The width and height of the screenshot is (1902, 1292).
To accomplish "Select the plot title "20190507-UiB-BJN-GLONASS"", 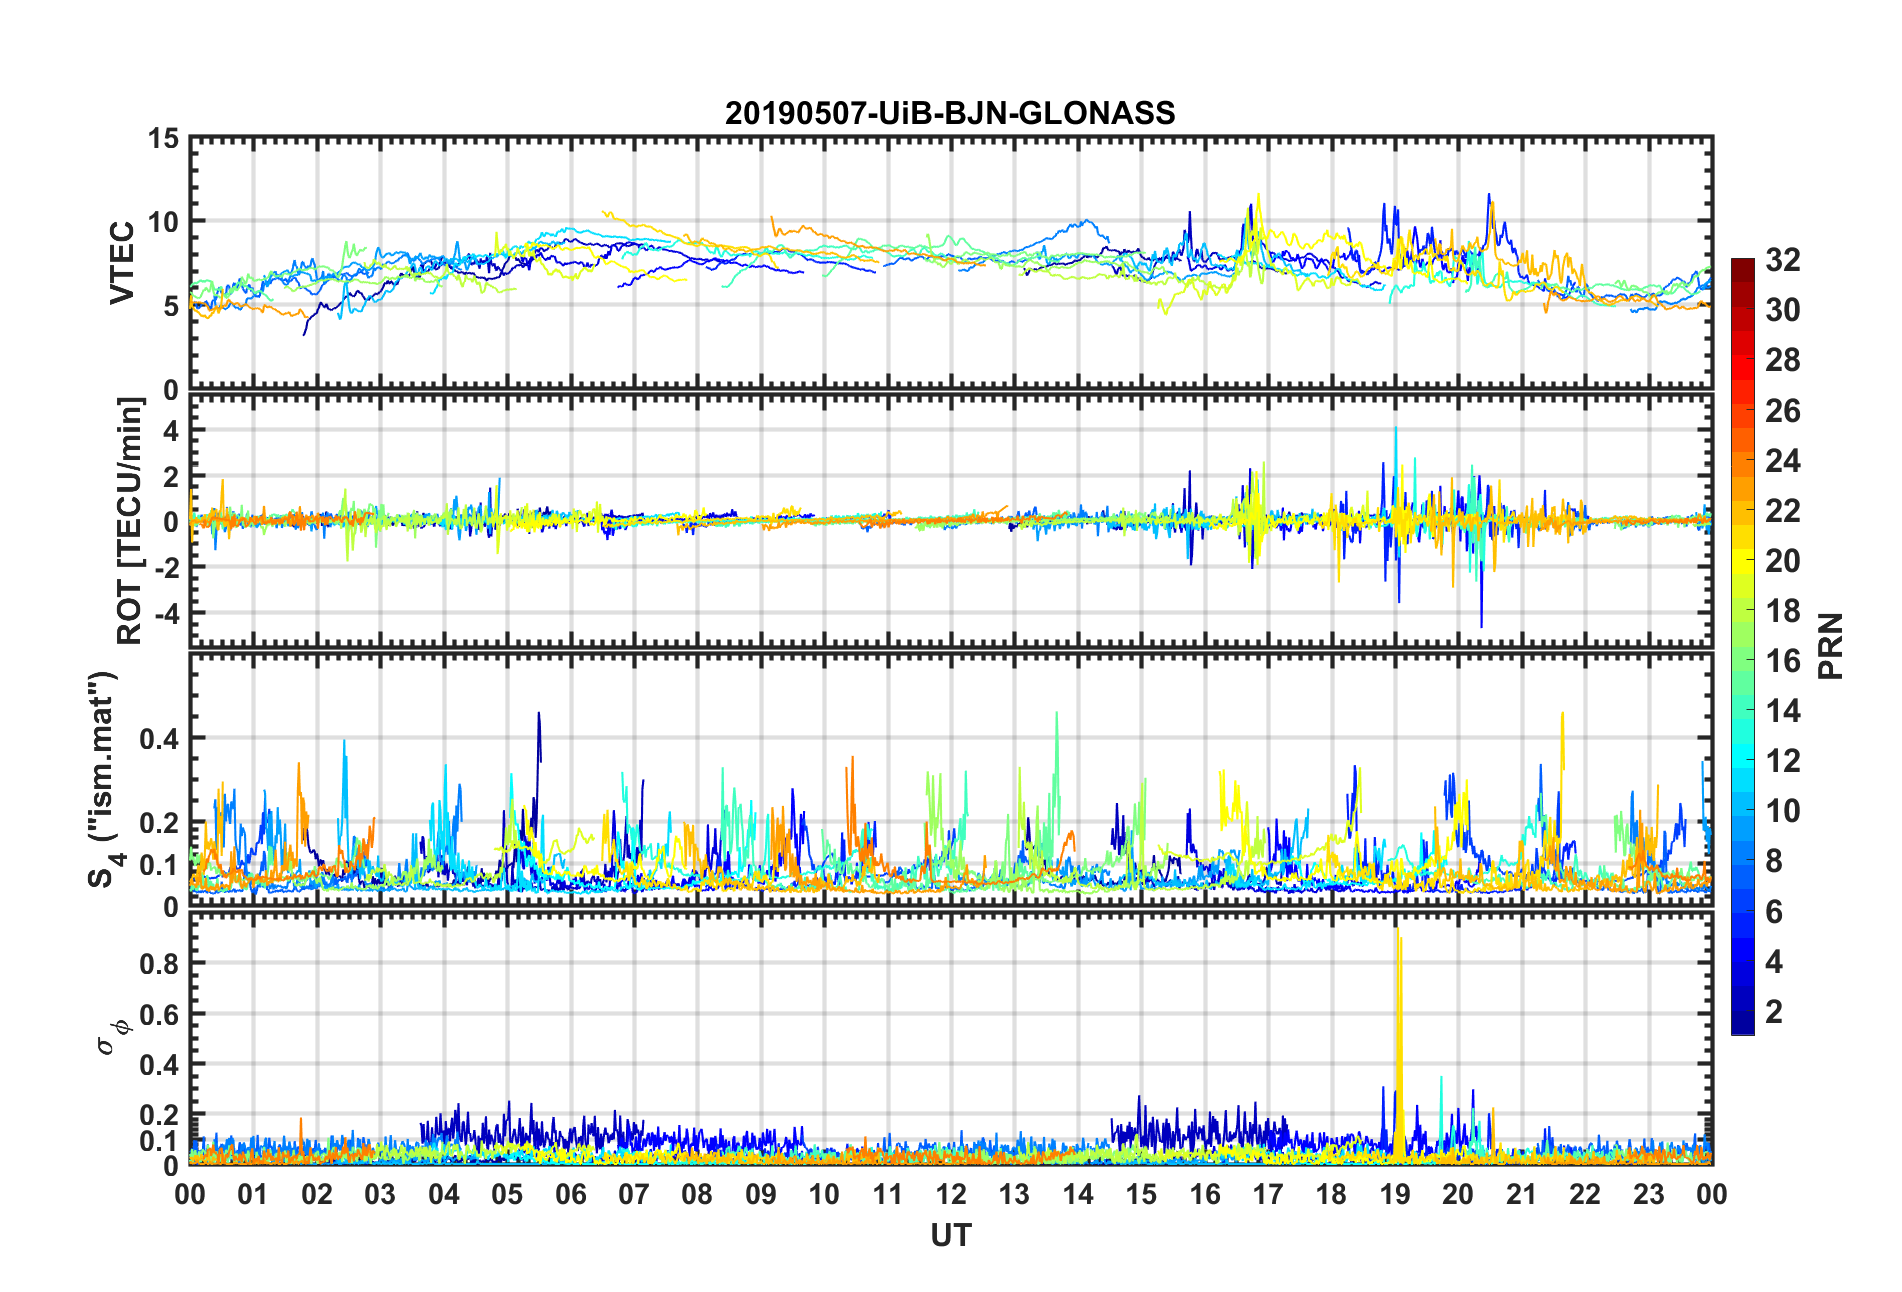I will point(950,113).
